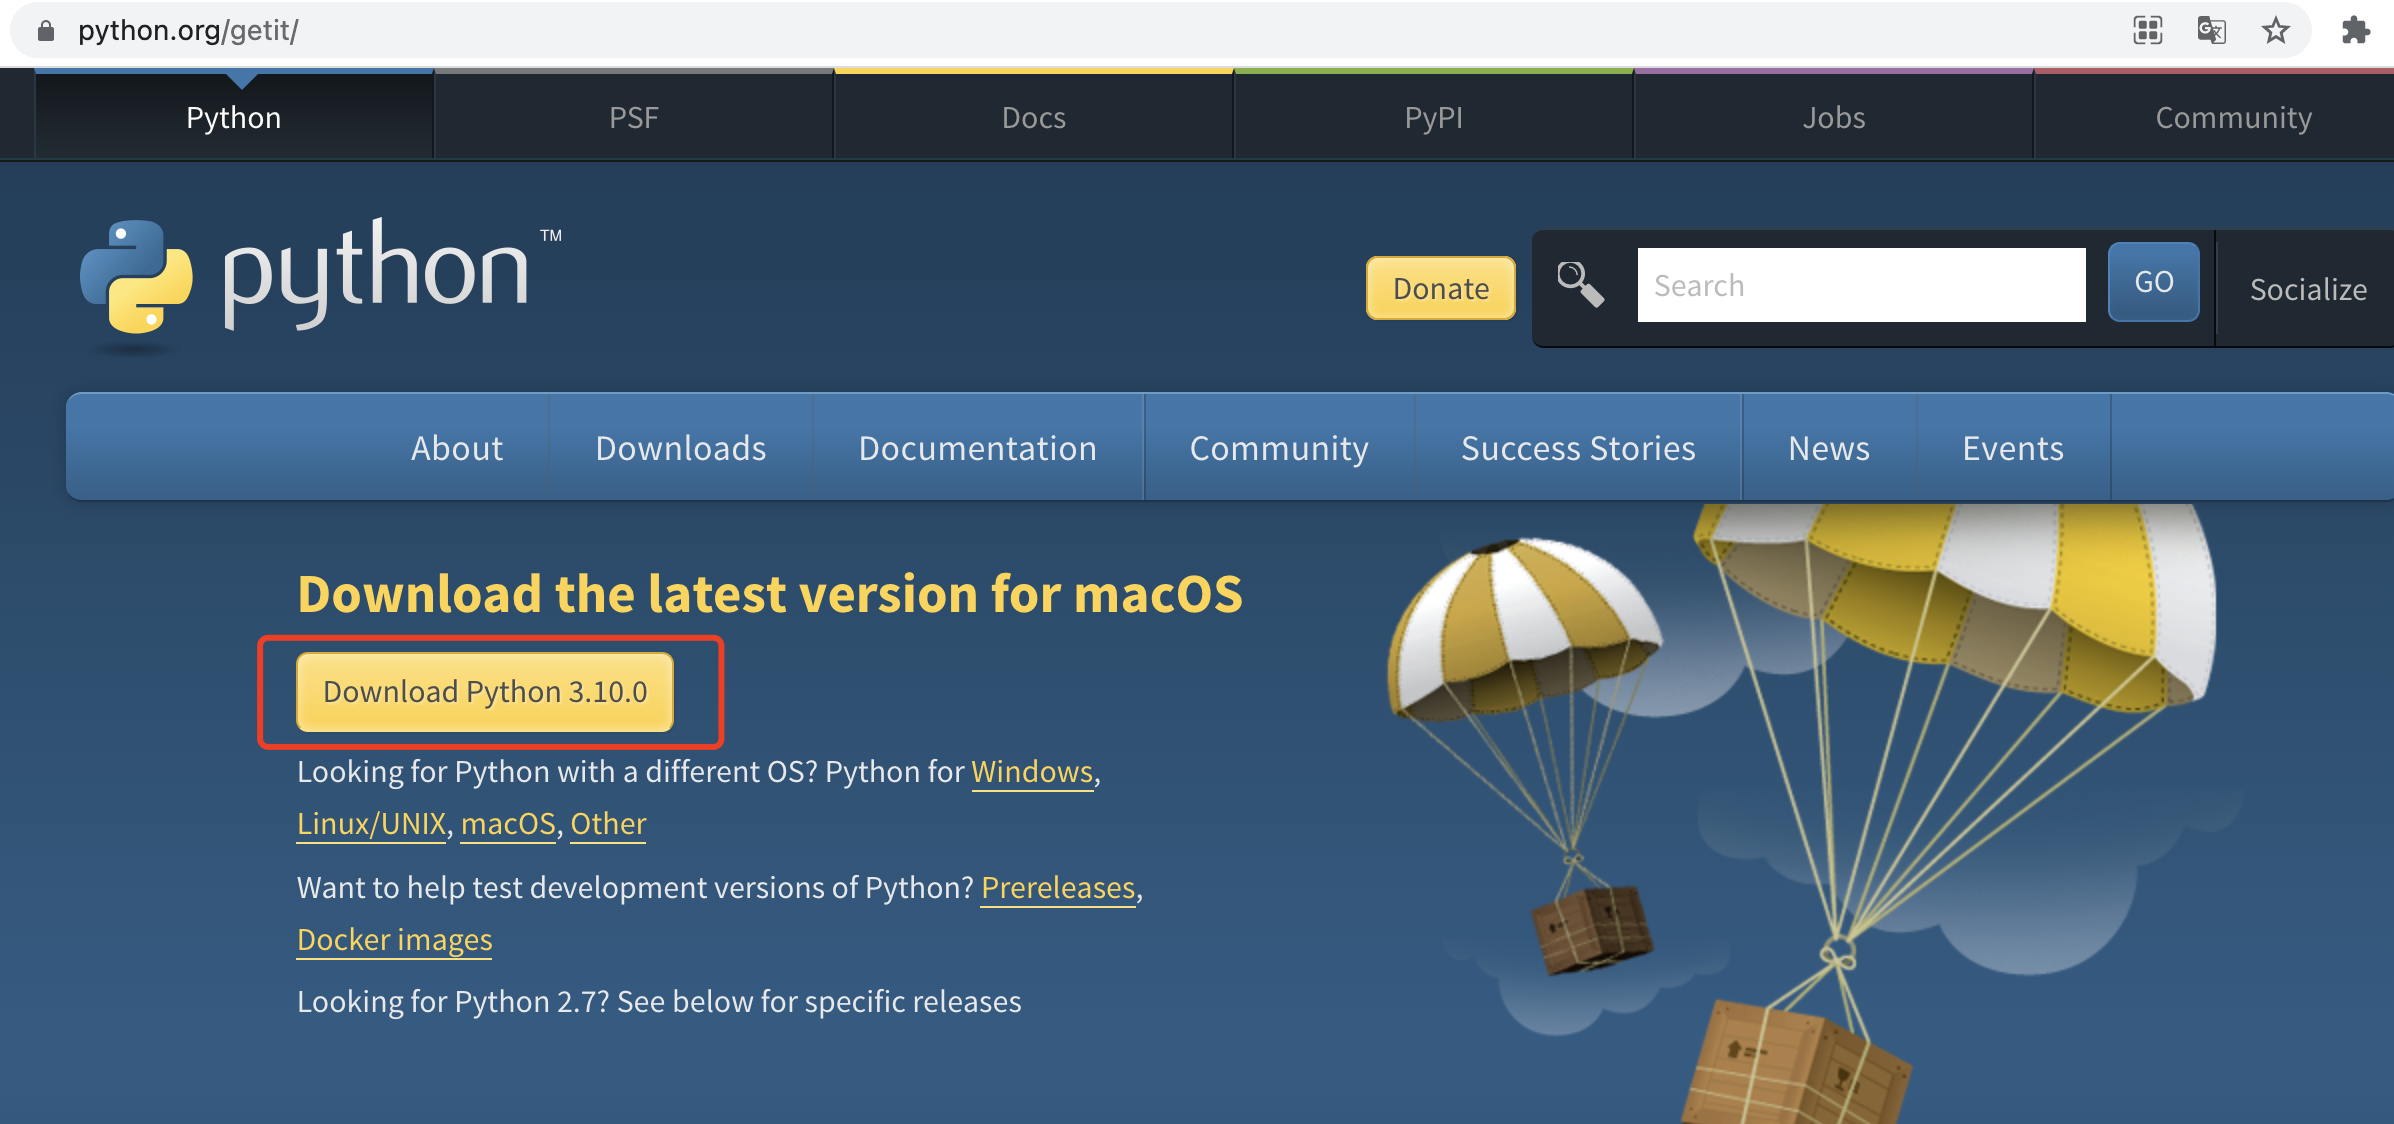Bookmark this page with the star icon
This screenshot has height=1124, width=2394.
pos(2276,31)
